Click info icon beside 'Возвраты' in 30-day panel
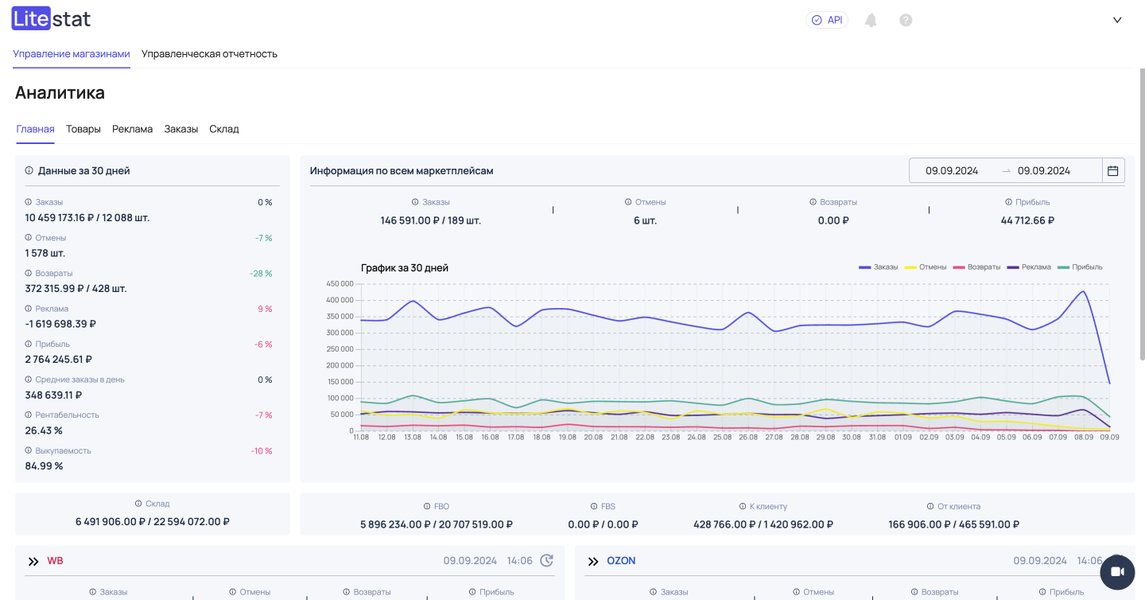This screenshot has width=1145, height=600. (28, 273)
